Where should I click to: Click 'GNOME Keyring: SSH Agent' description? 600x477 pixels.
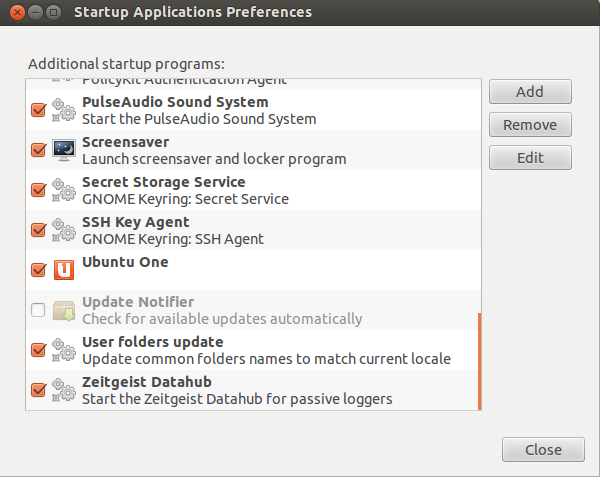click(173, 239)
